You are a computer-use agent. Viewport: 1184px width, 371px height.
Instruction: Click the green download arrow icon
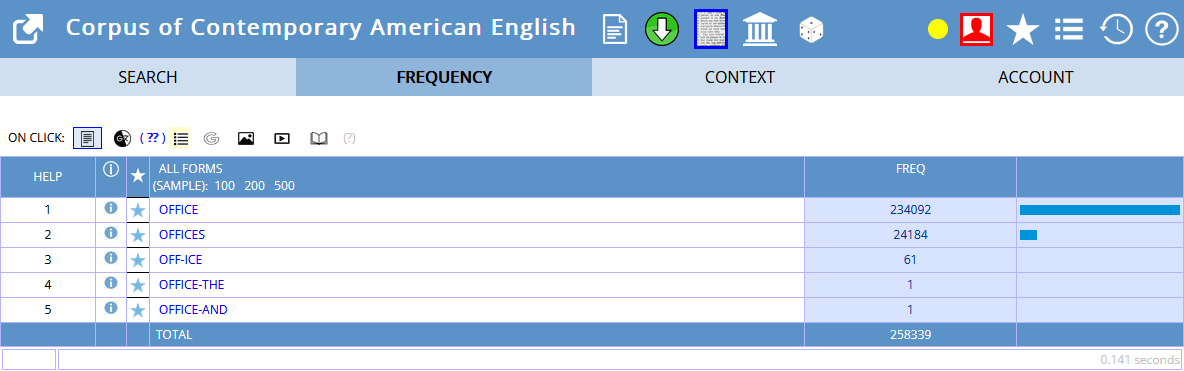661,29
